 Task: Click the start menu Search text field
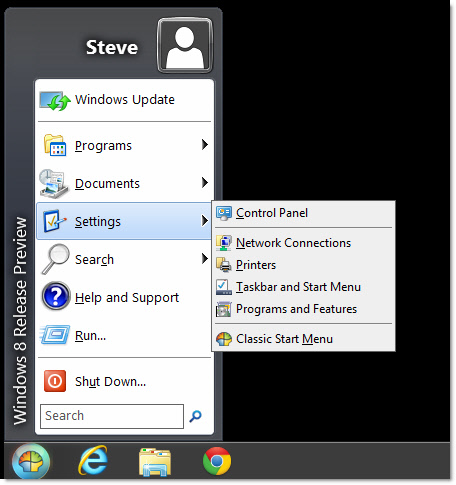click(112, 416)
